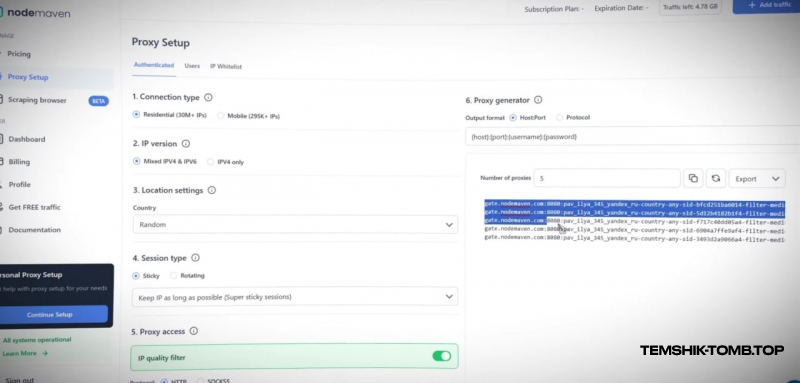Image resolution: width=800 pixels, height=383 pixels.
Task: Click the Number of proxies input field
Action: tap(607, 178)
